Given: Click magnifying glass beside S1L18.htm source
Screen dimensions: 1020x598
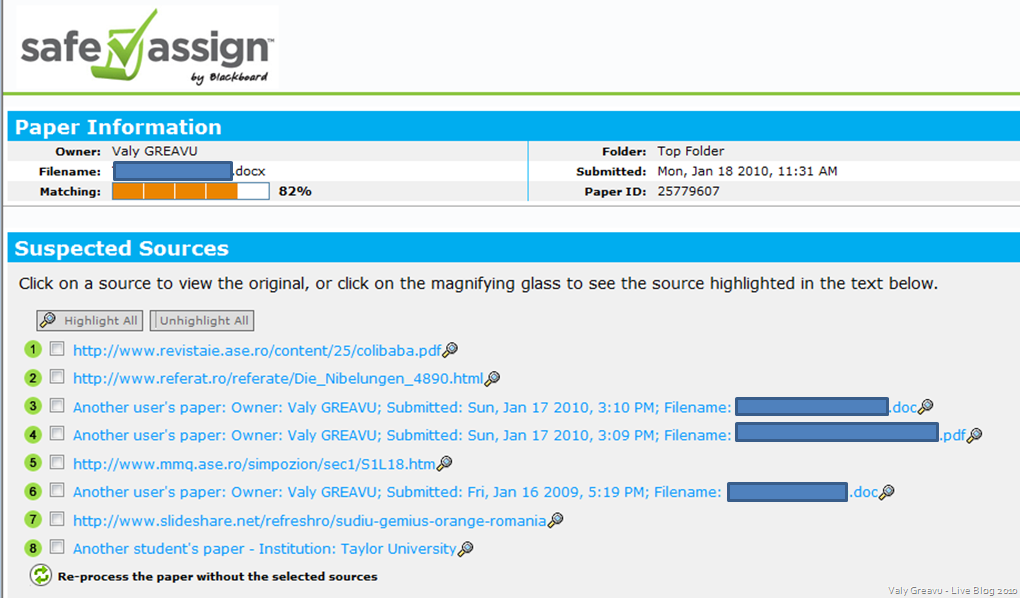Looking at the screenshot, I should pyautogui.click(x=445, y=463).
